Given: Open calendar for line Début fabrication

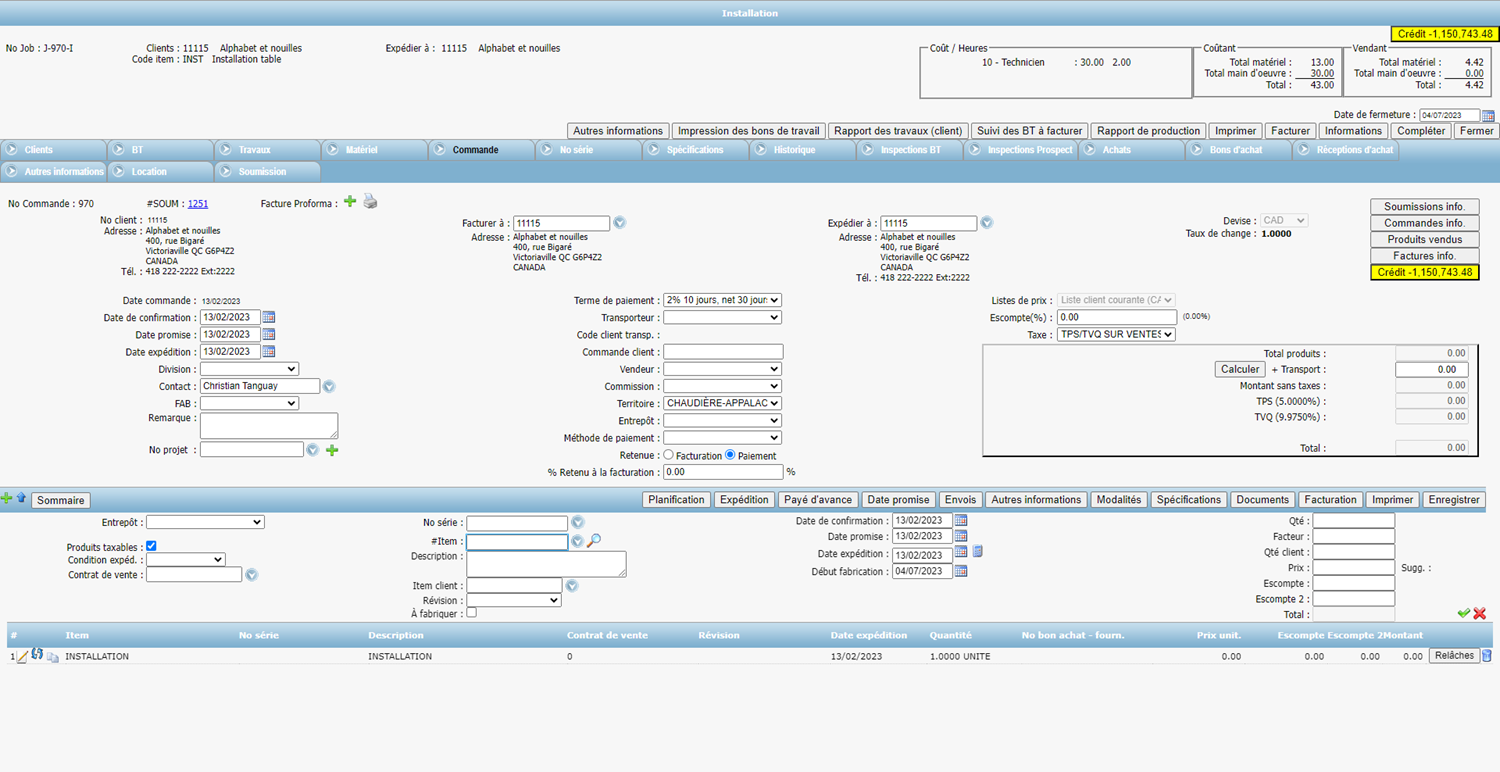Looking at the screenshot, I should [961, 572].
